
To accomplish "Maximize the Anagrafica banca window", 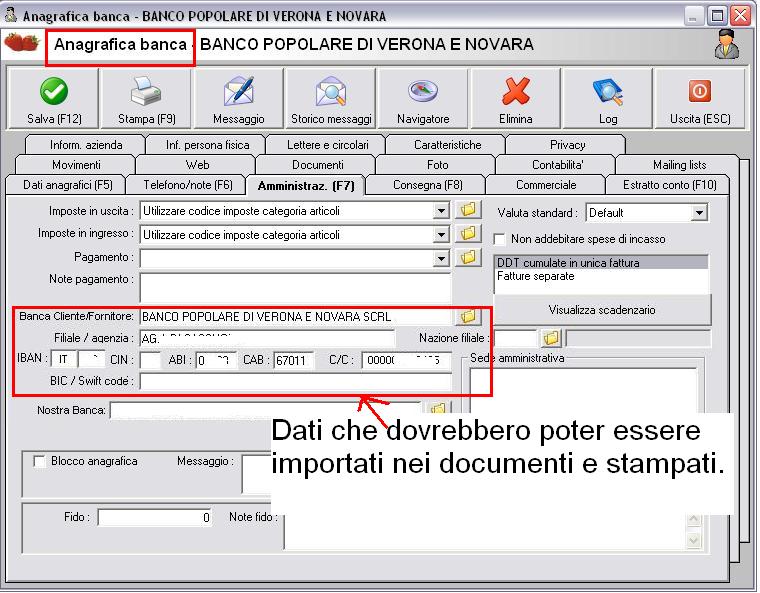I will click(717, 16).
